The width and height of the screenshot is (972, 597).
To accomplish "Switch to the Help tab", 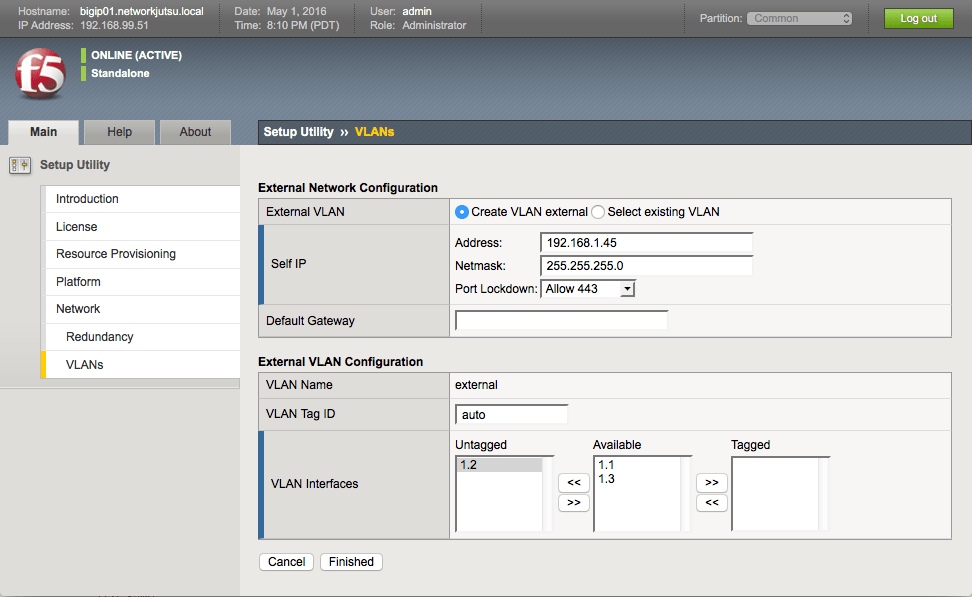I will 119,131.
